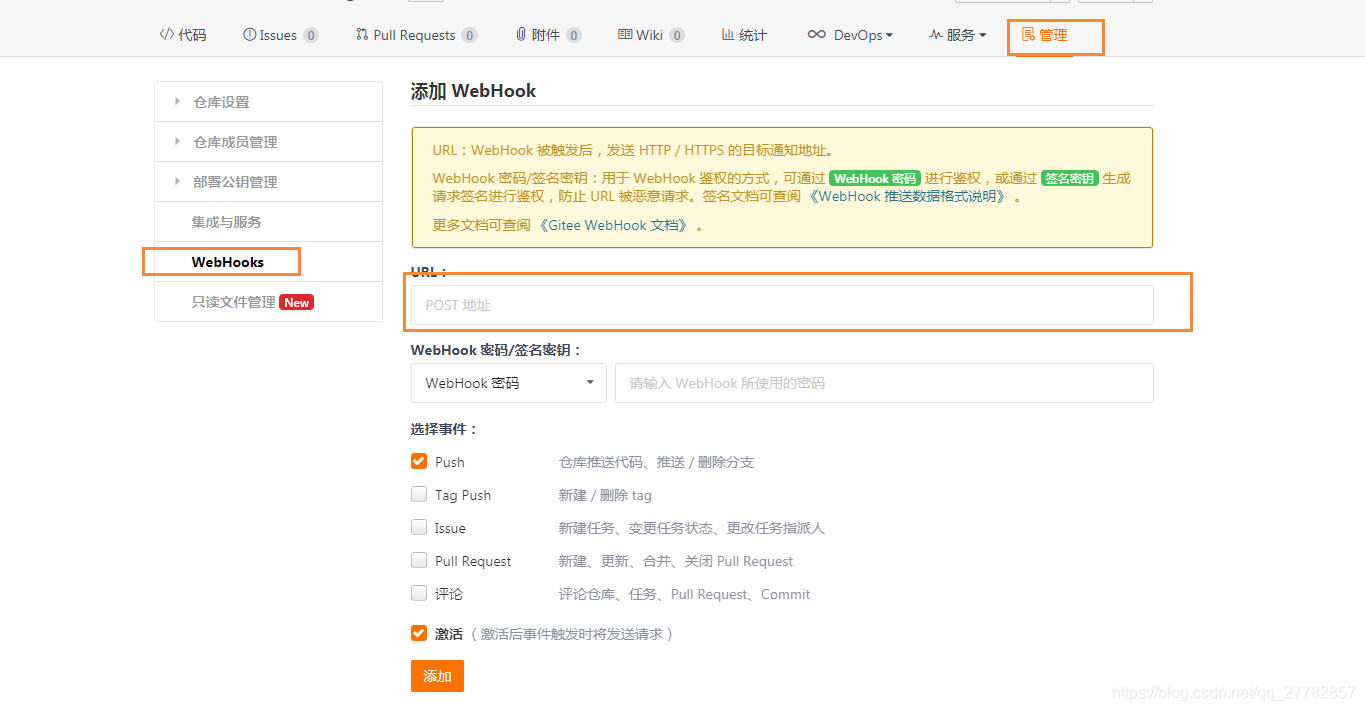Open the Gitee WebHook 文档 link
Viewport: 1365px width, 711px height.
(x=615, y=226)
